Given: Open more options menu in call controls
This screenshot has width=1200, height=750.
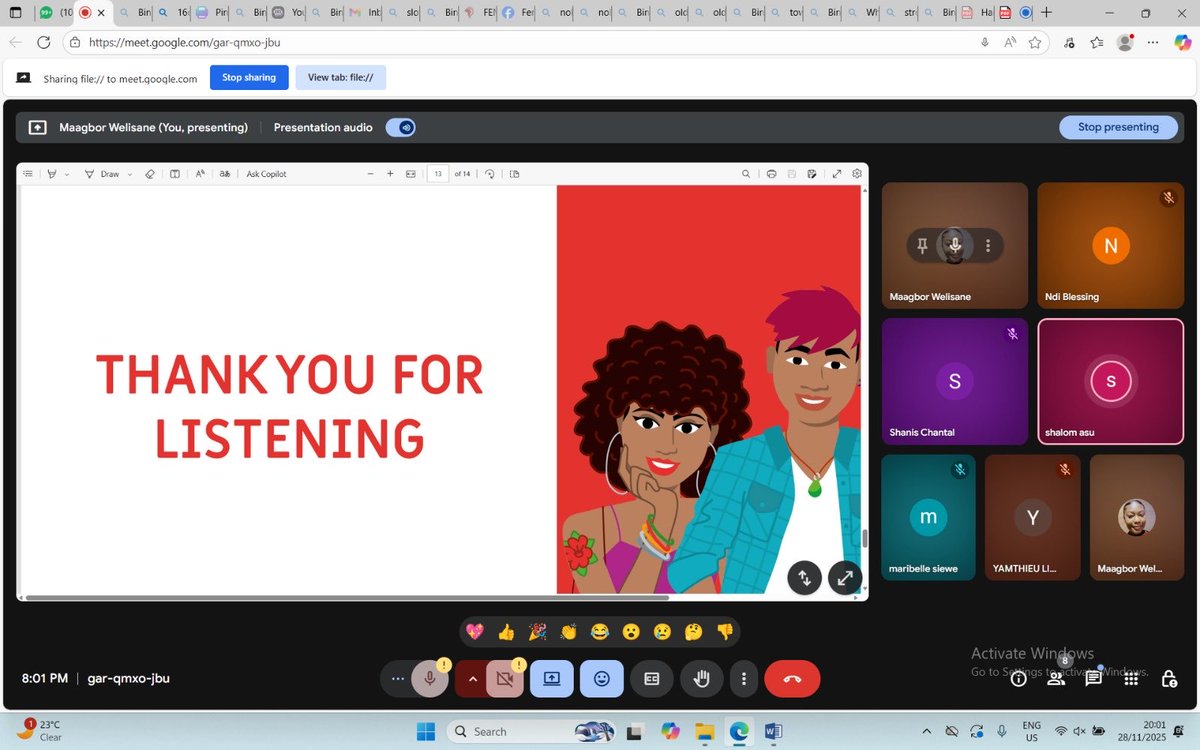Looking at the screenshot, I should click(x=744, y=679).
